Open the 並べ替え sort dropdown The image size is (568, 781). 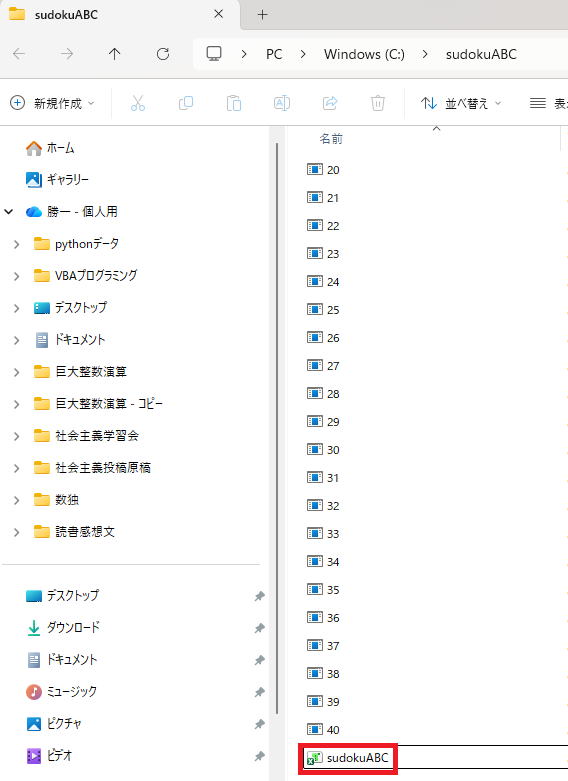click(x=461, y=103)
